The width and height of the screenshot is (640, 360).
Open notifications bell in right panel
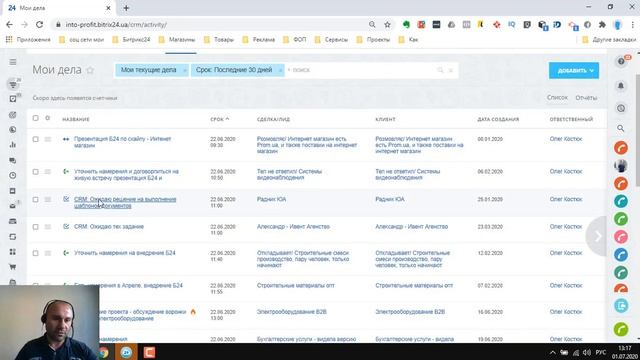tap(621, 86)
